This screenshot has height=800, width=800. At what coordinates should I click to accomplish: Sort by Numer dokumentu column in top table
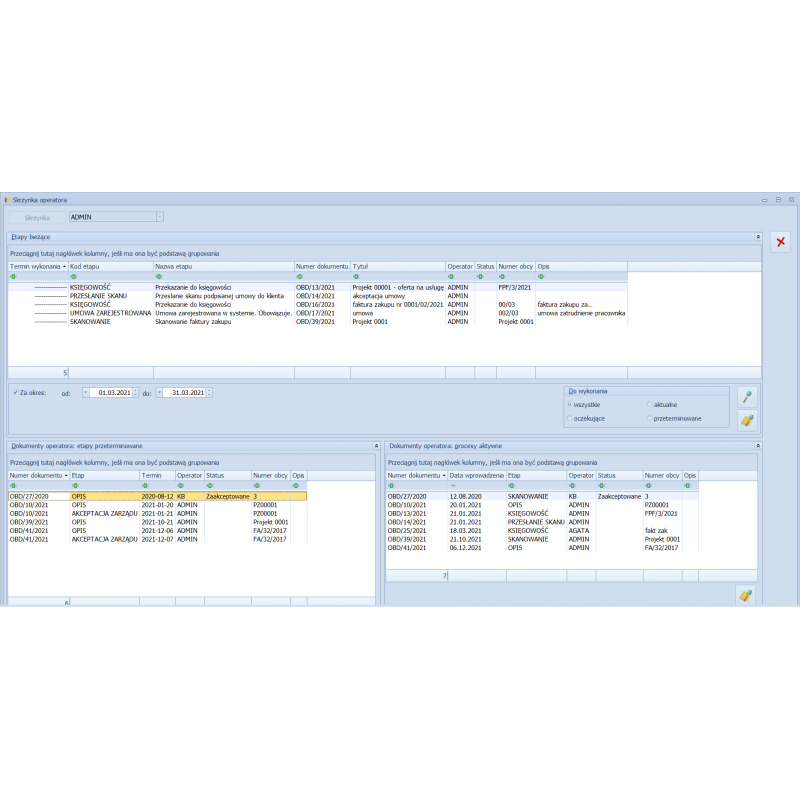[321, 267]
